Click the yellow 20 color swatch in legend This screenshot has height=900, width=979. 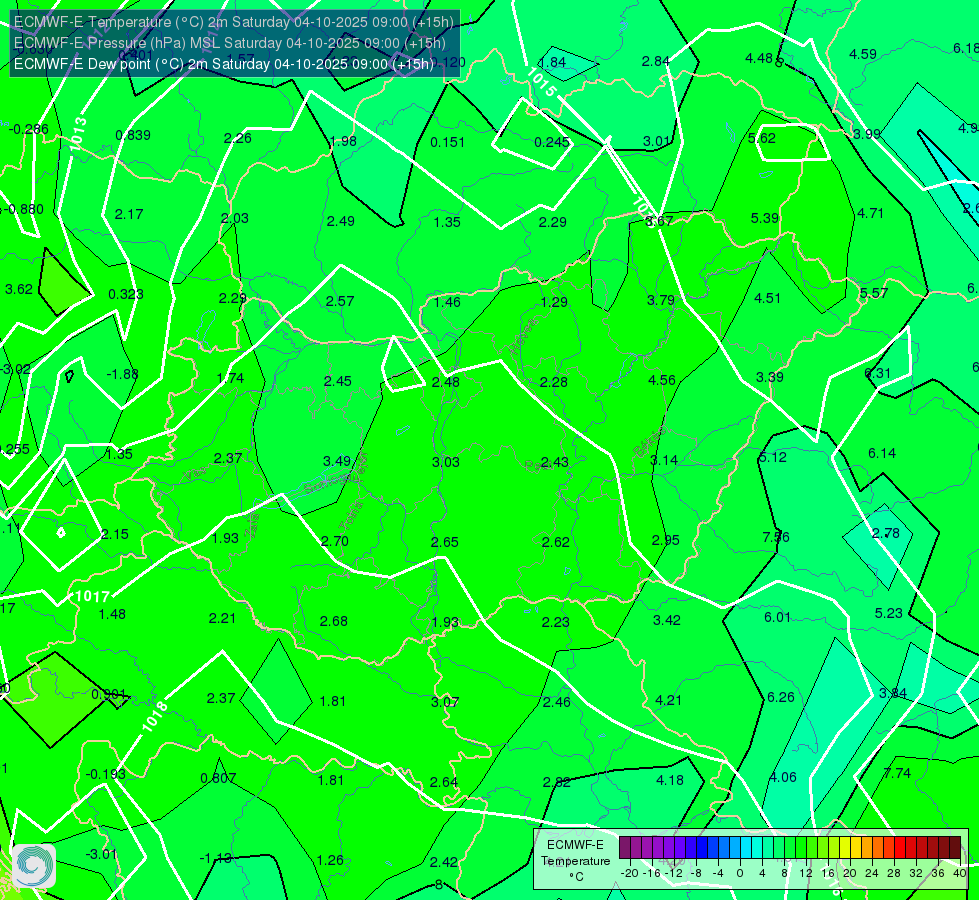845,848
